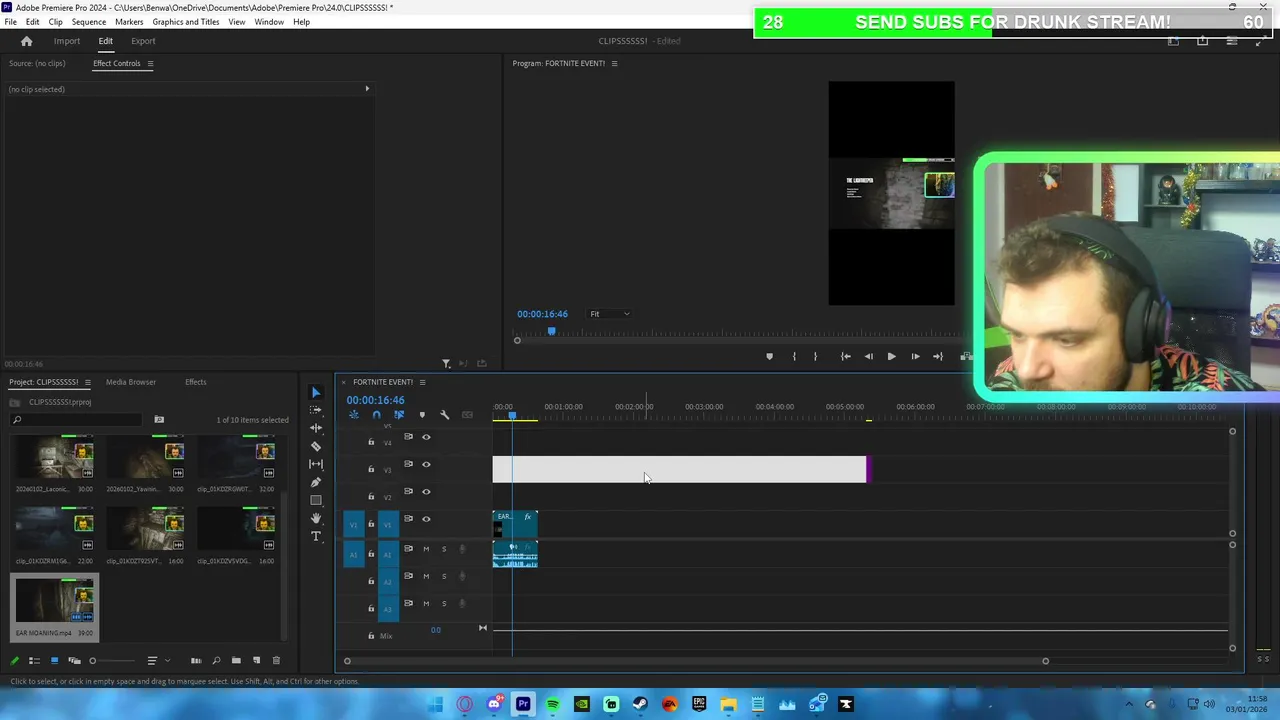
Task: Select the Type tool
Action: [316, 536]
